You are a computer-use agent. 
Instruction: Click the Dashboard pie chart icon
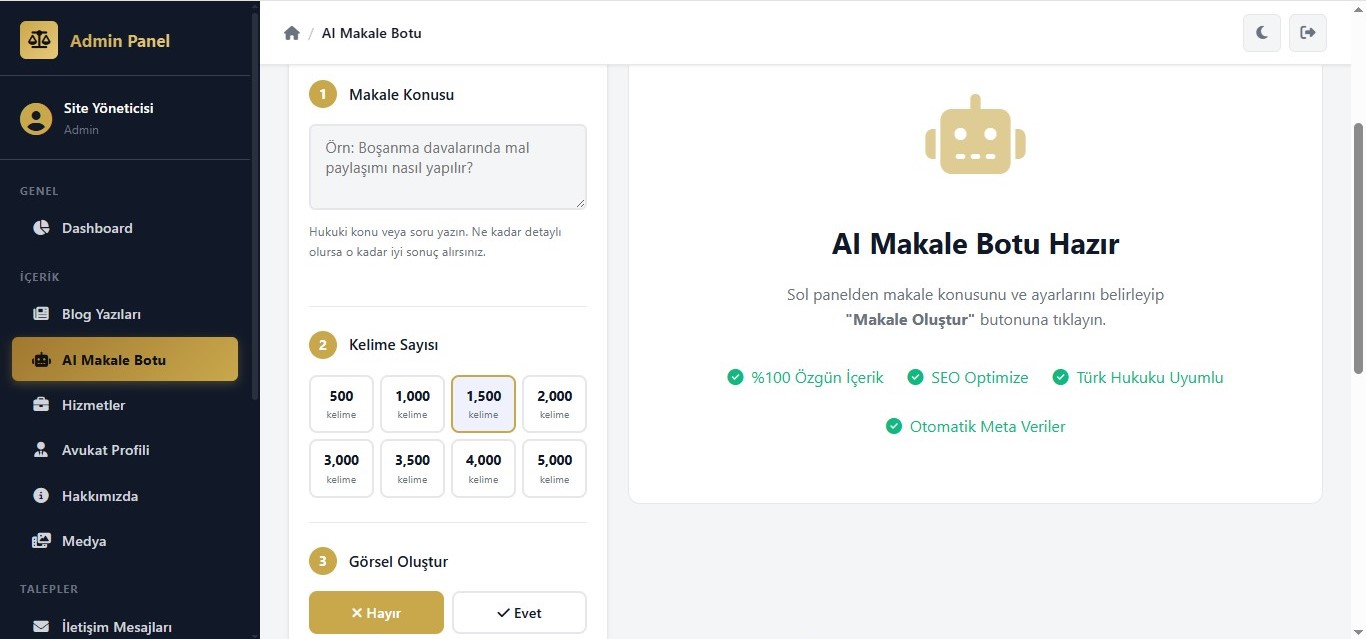click(41, 228)
